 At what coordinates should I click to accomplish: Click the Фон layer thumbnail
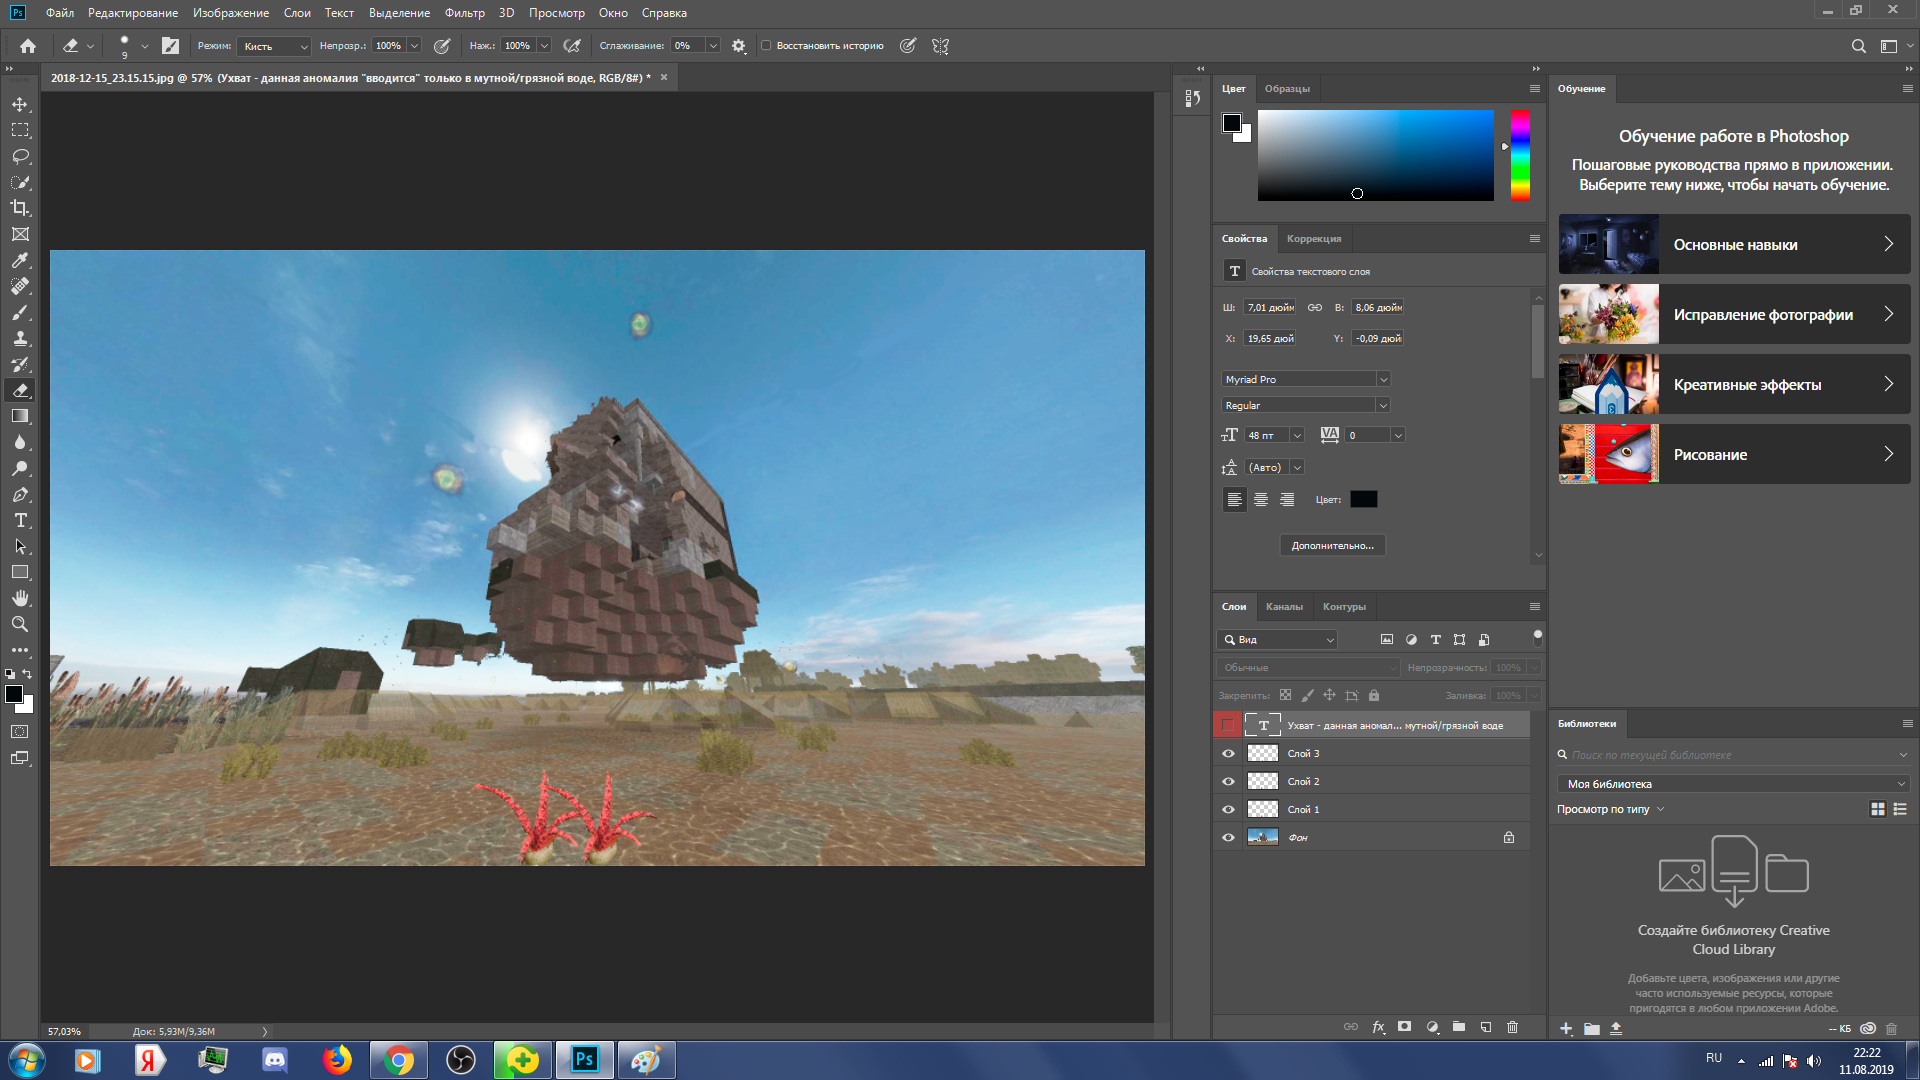[1263, 838]
